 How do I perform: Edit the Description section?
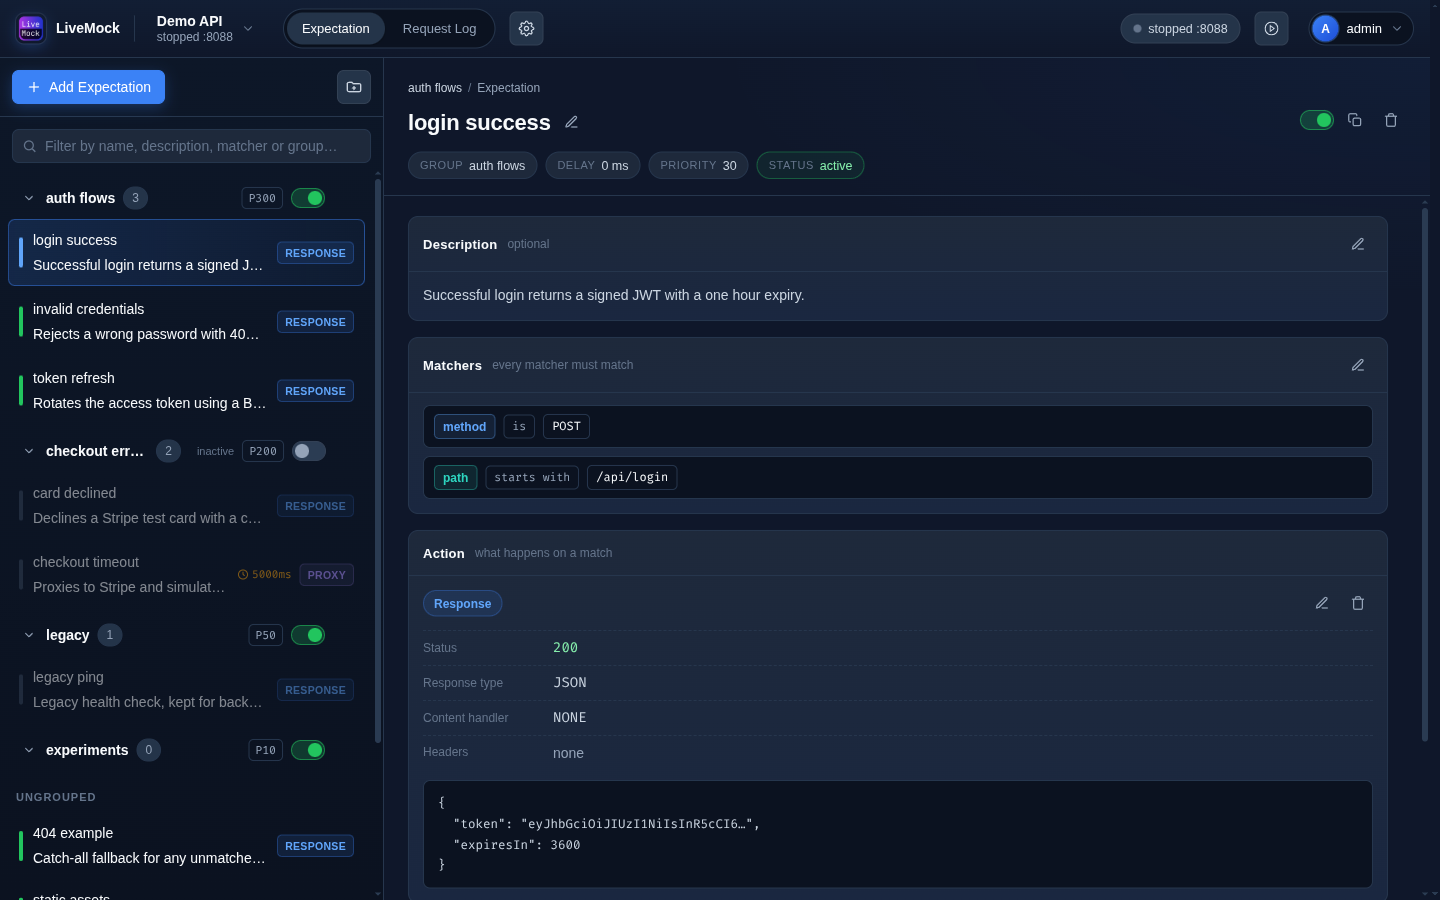[1358, 244]
